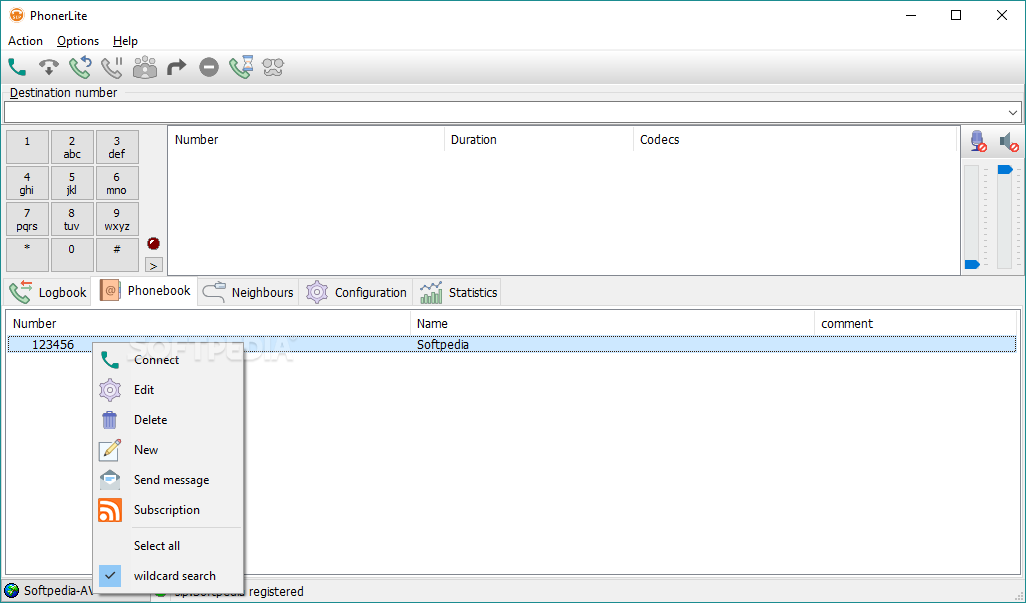The image size is (1026, 603).
Task: Dial keypad button 5 jkl
Action: coord(72,183)
